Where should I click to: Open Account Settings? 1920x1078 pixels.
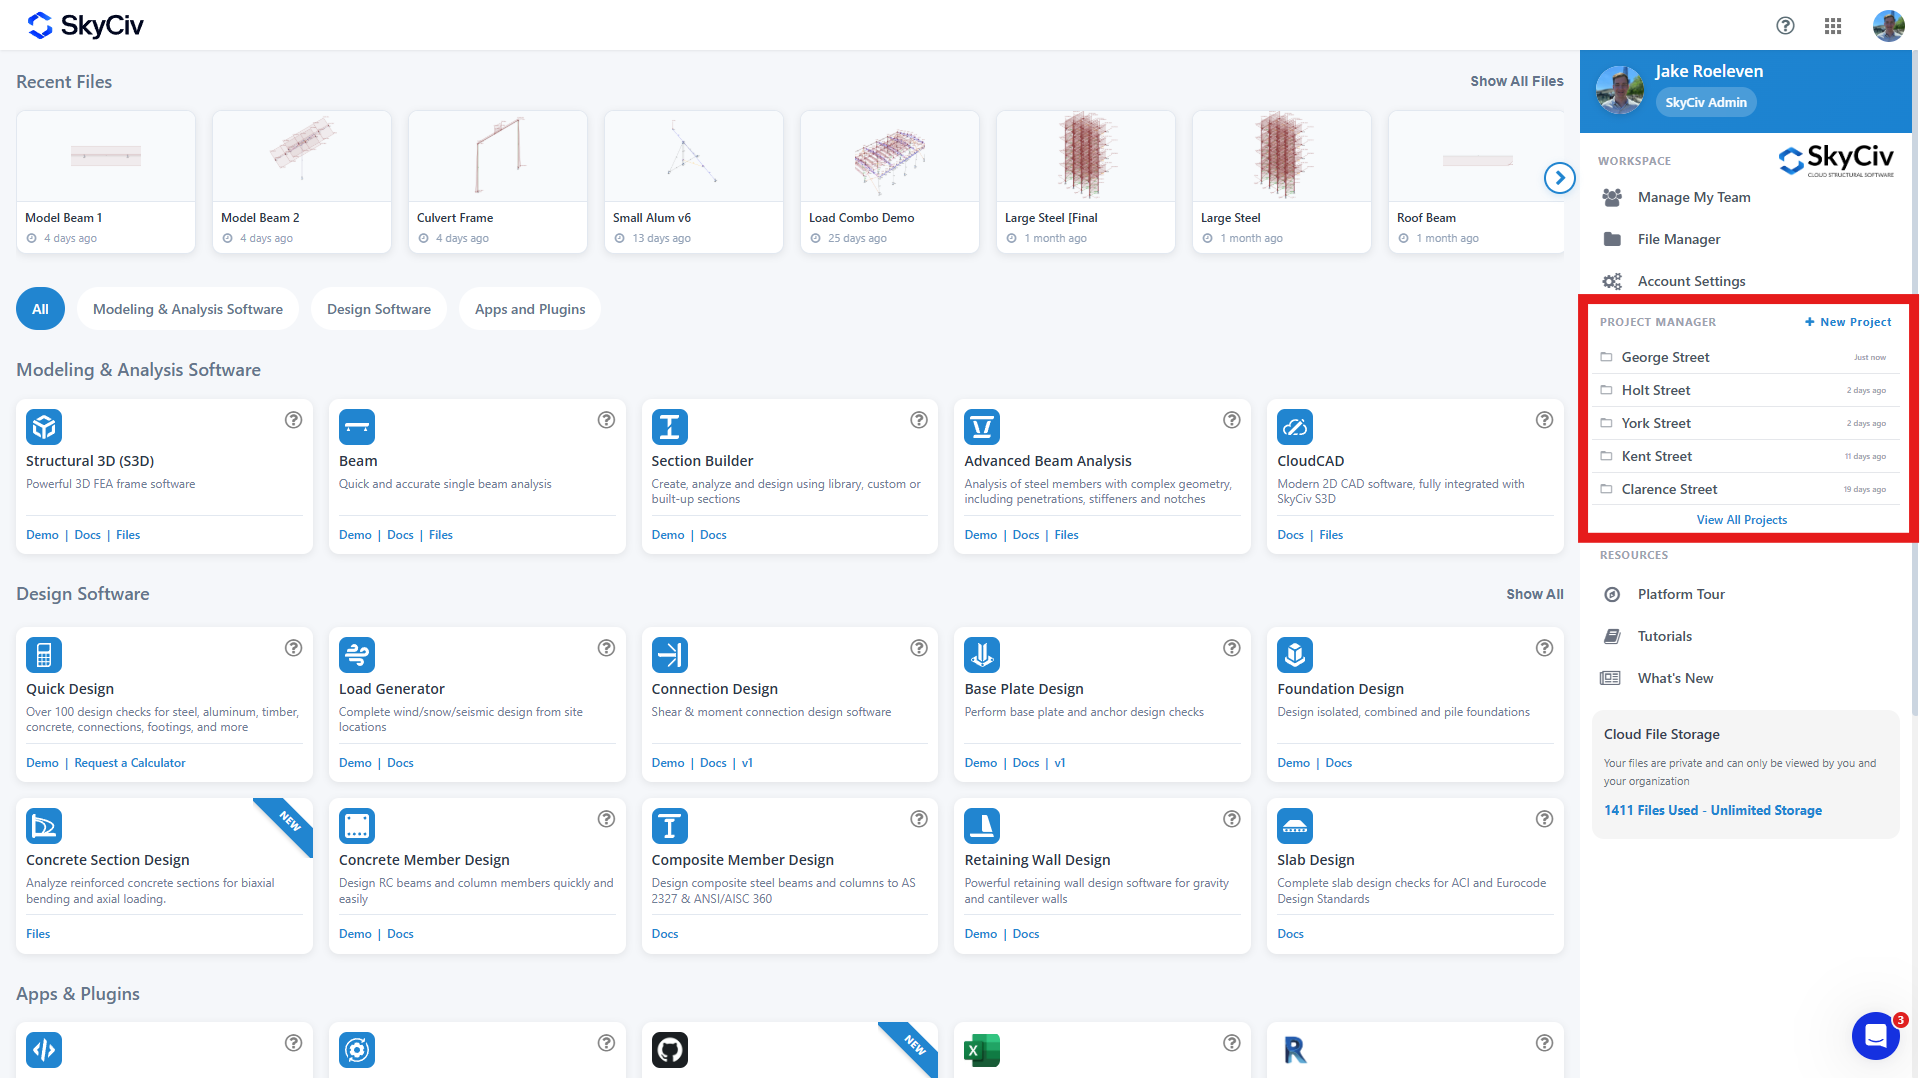point(1691,281)
